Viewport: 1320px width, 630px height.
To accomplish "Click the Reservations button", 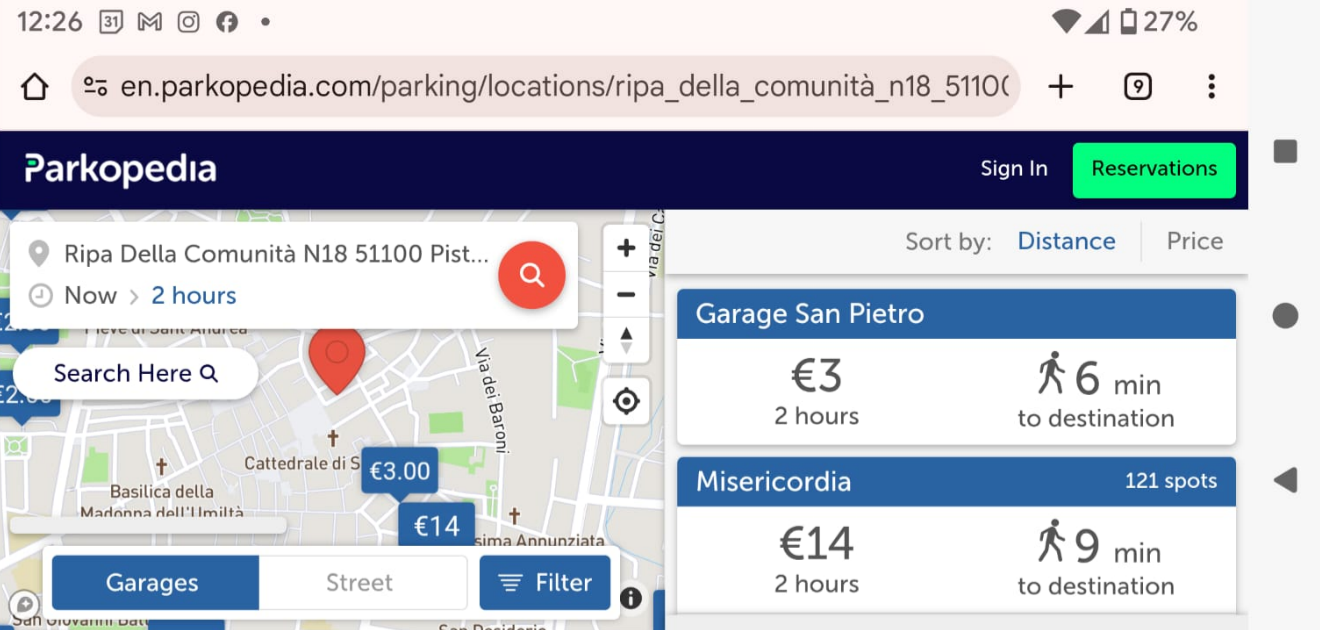I will [1154, 169].
